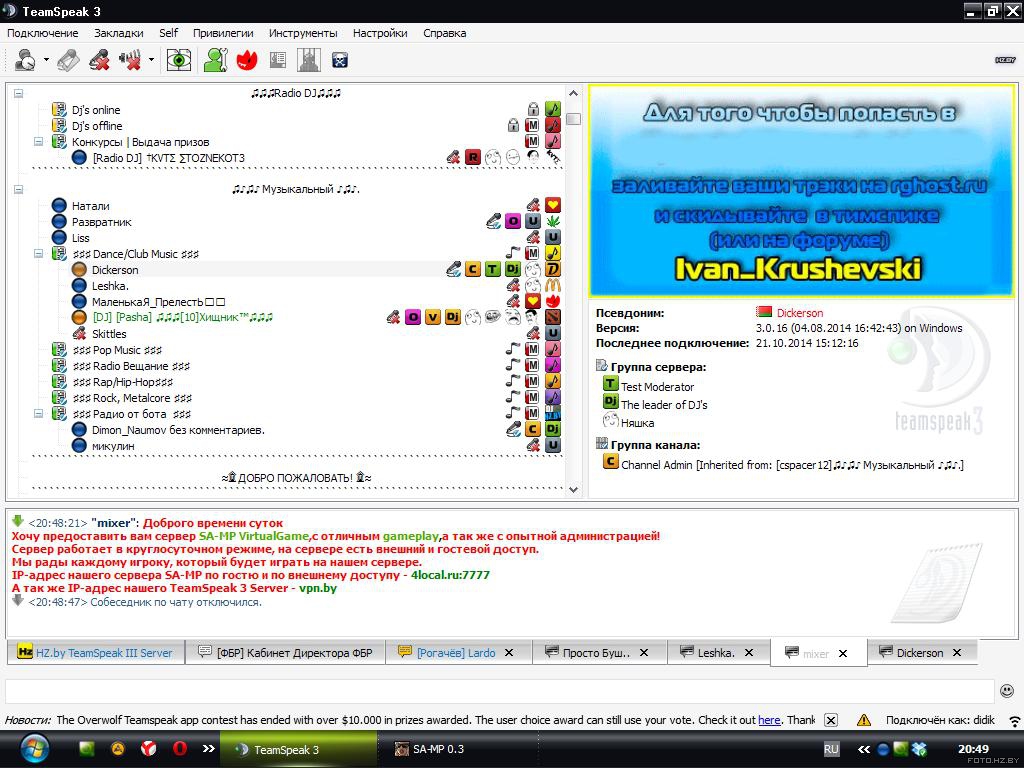Open the Инструменты menu

(303, 33)
